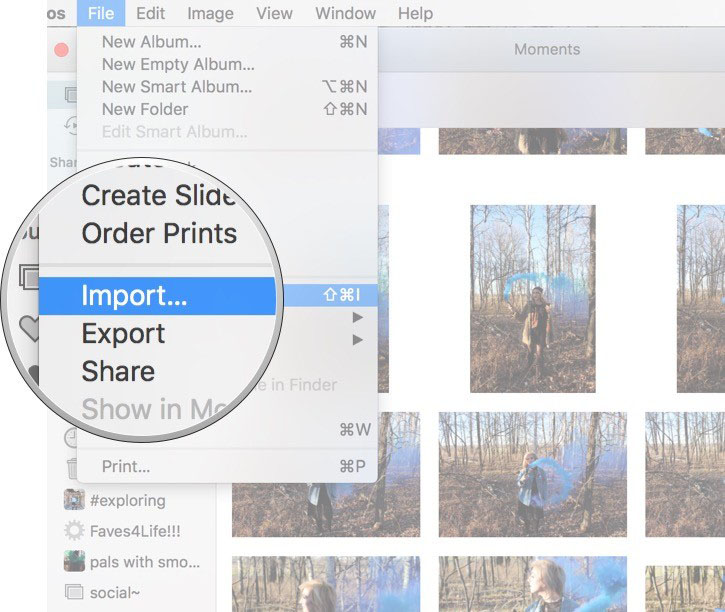Open the Edit menu

pyautogui.click(x=150, y=13)
